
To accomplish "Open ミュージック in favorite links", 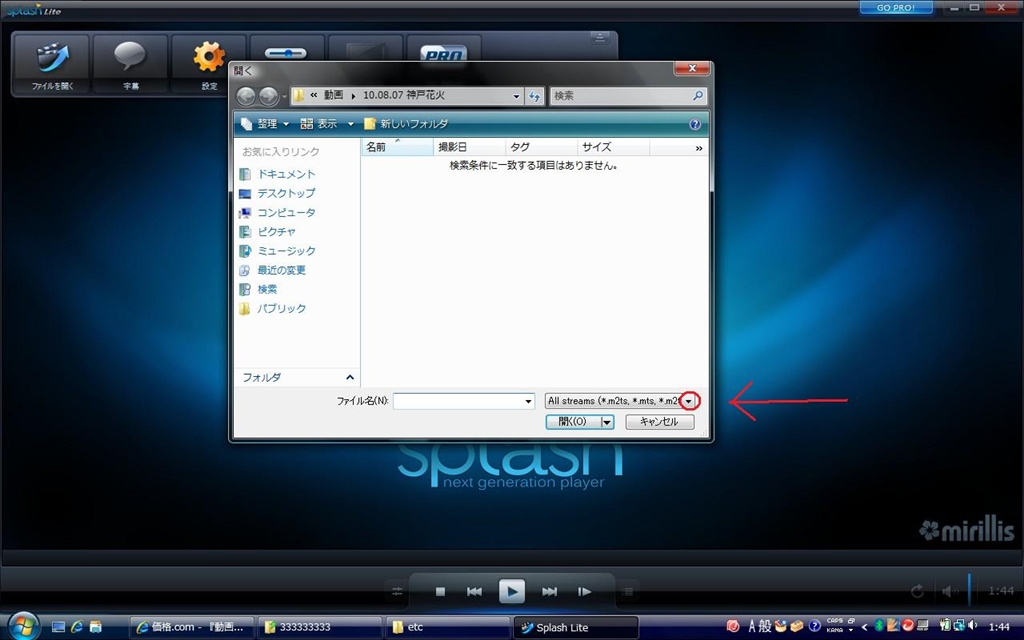I will click(x=278, y=251).
